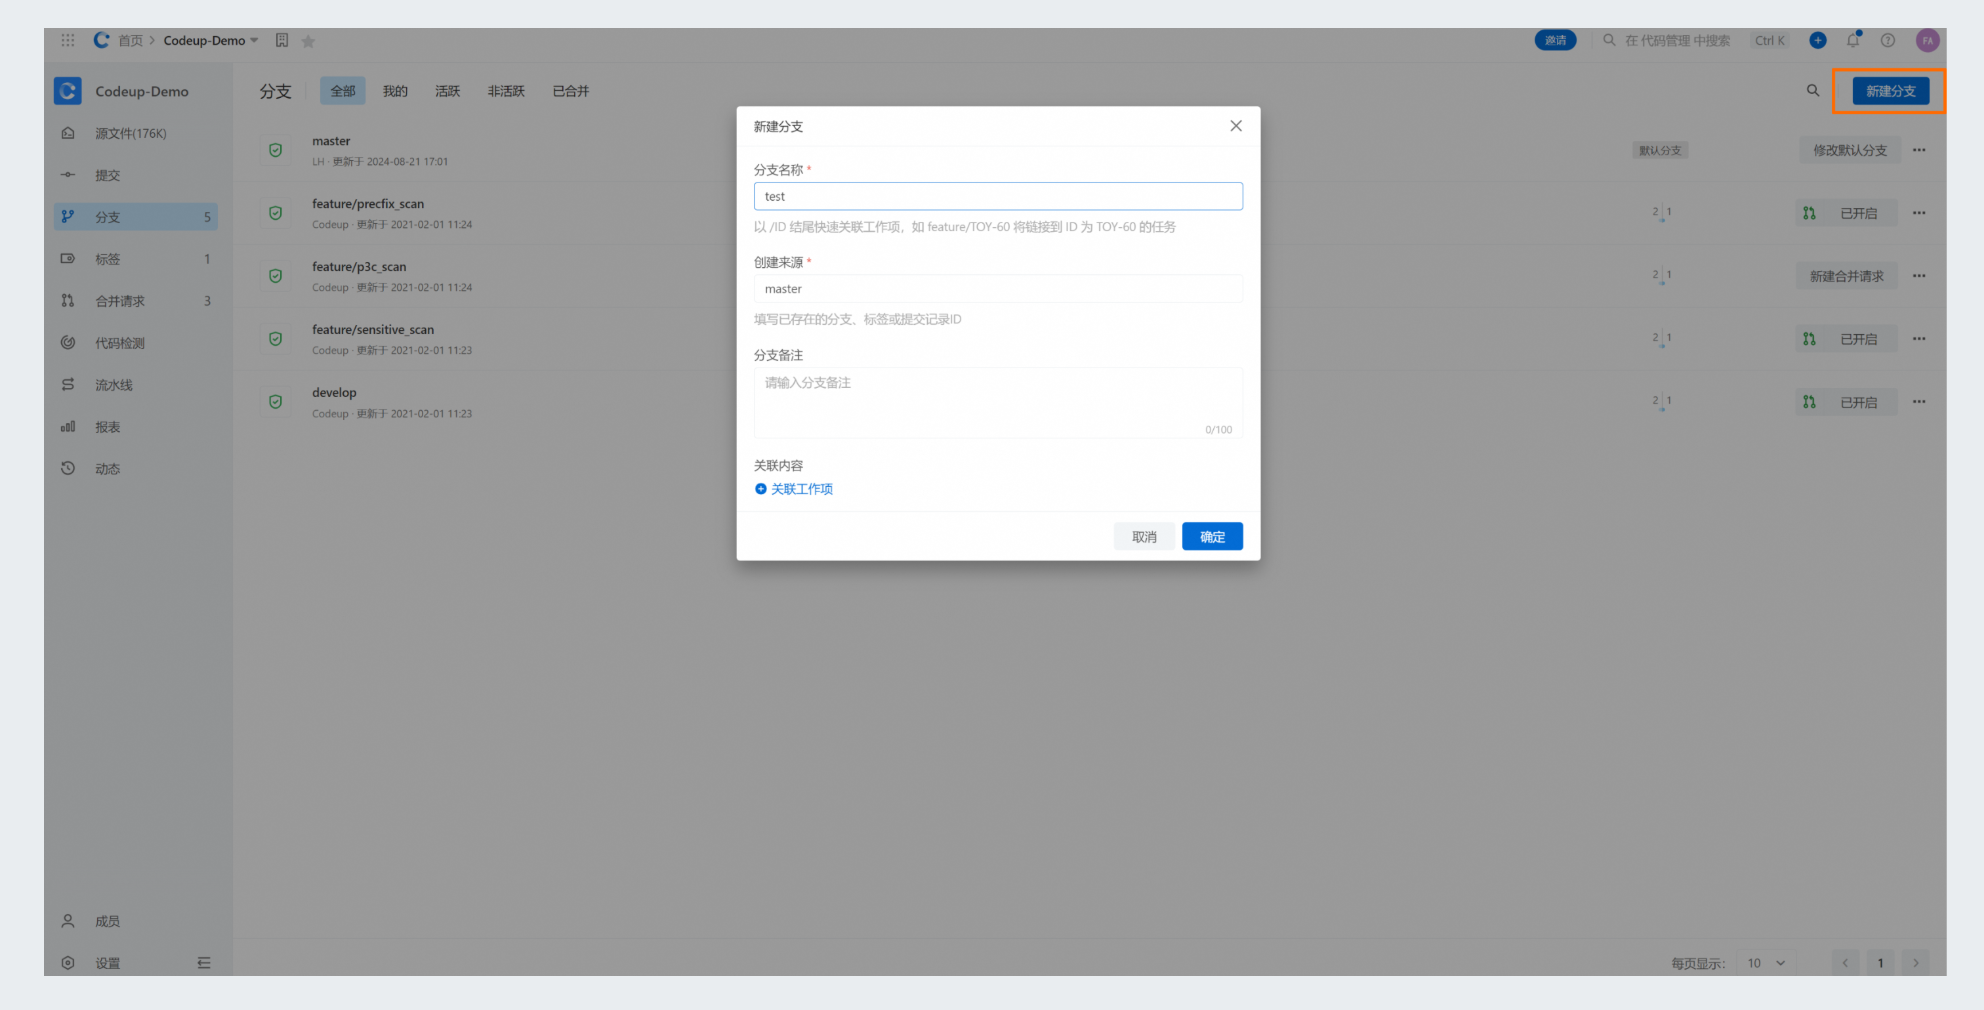Screen dimensions: 1984x1010
Task: Open the help question mark icon
Action: (1888, 40)
